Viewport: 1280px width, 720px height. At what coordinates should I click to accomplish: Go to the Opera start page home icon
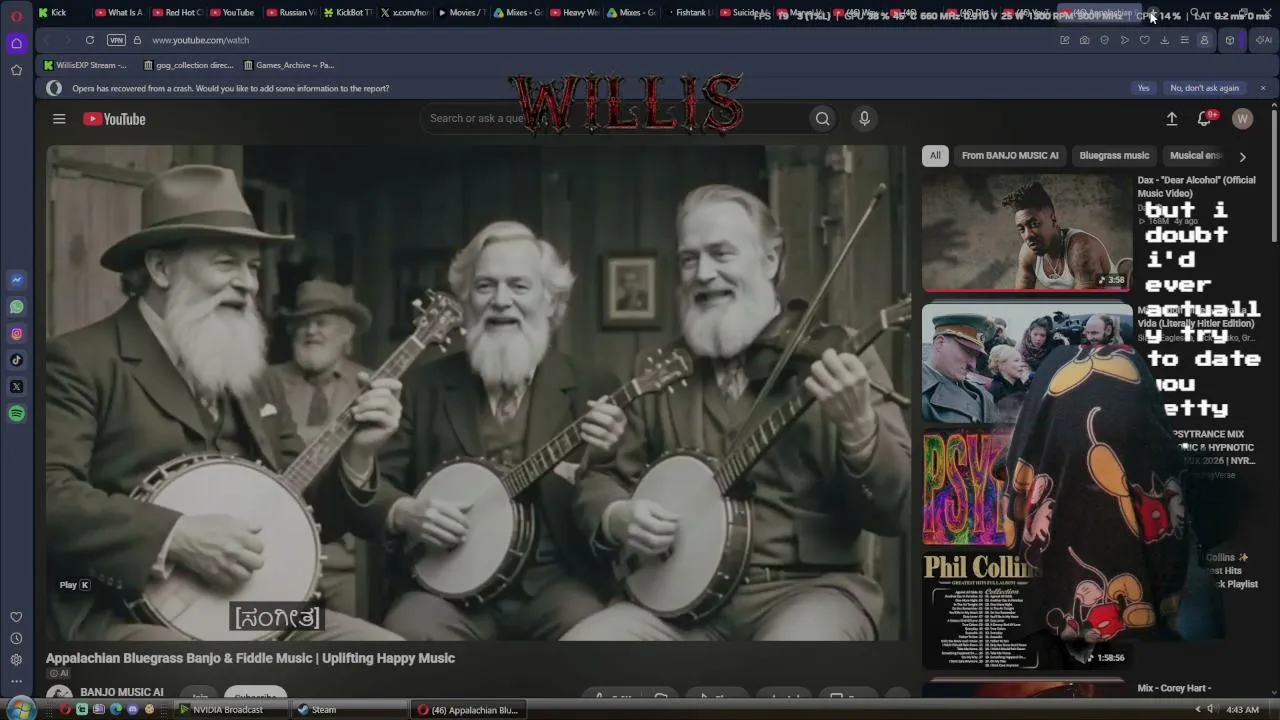coord(16,43)
